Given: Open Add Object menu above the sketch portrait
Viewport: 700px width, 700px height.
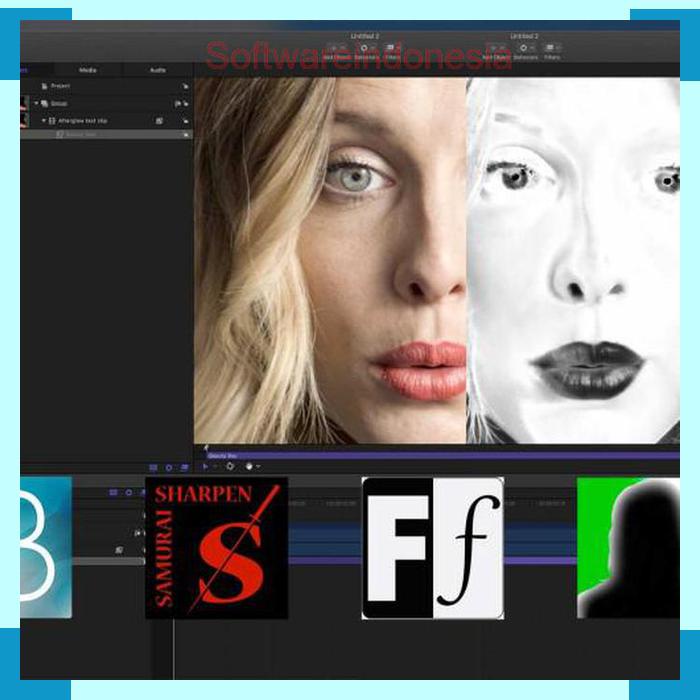Looking at the screenshot, I should click(496, 50).
